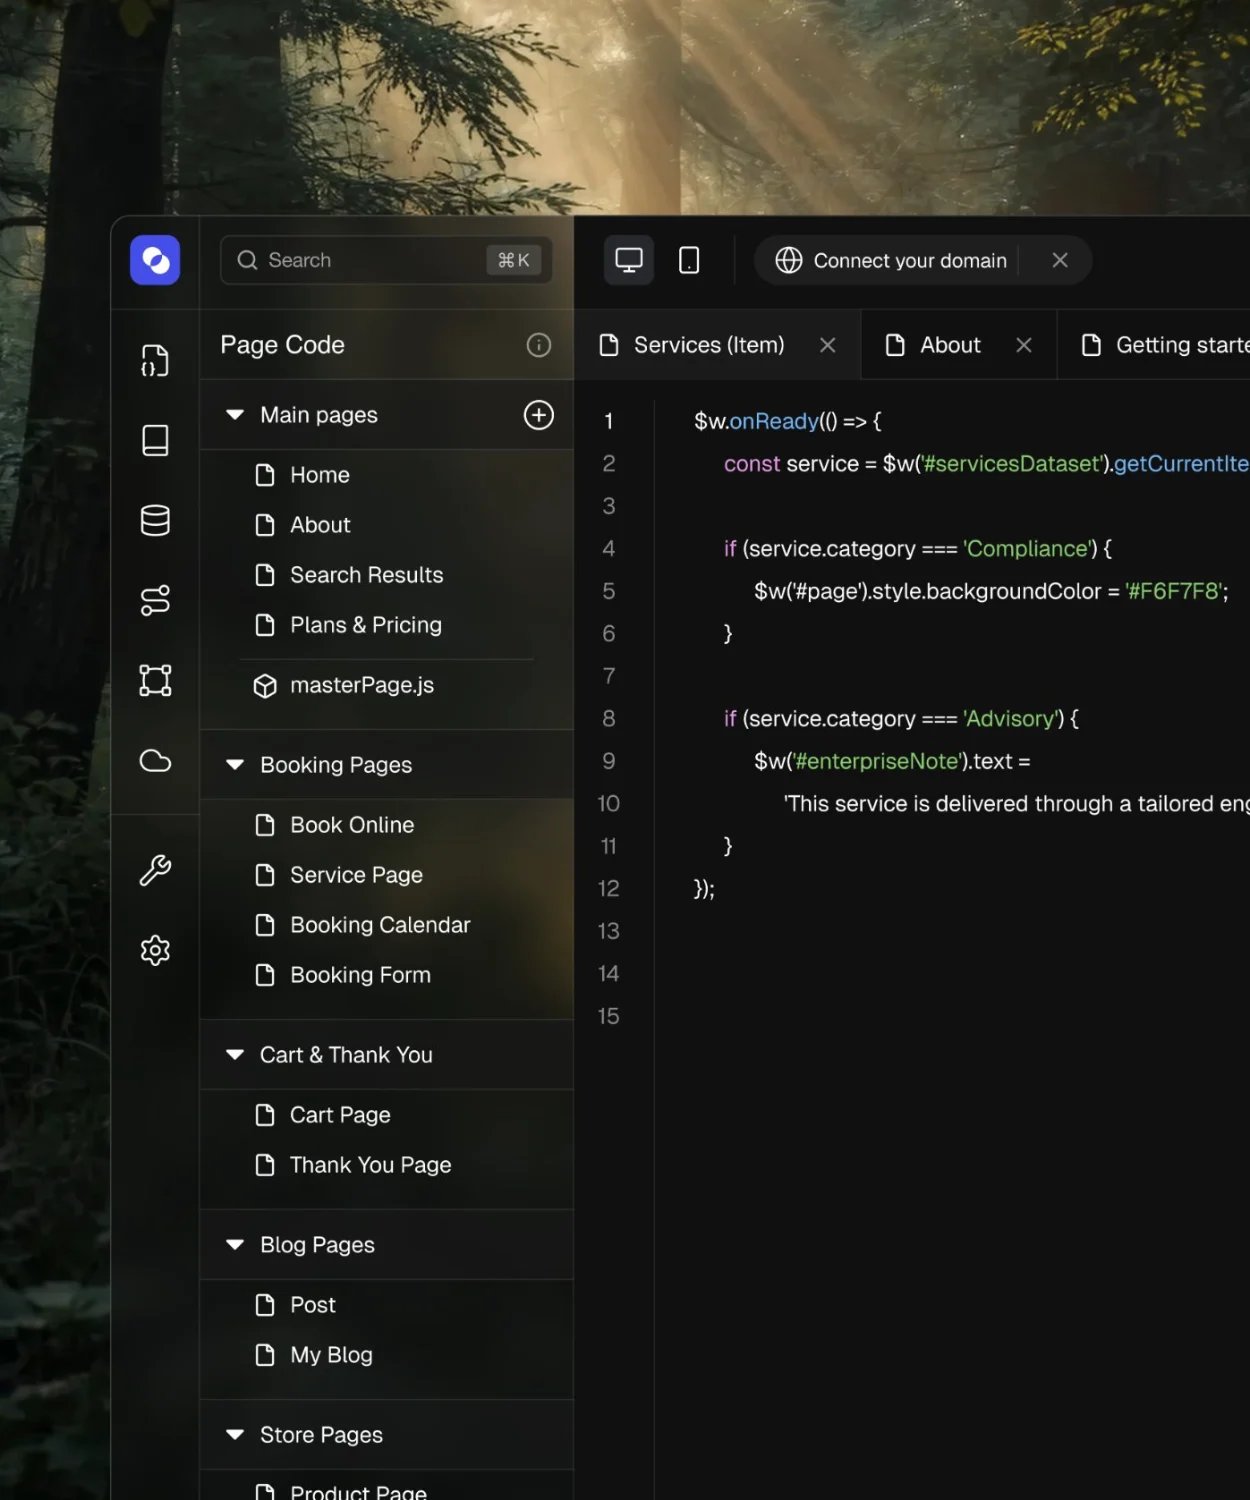
Task: Open the wrench tools icon
Action: pos(155,870)
